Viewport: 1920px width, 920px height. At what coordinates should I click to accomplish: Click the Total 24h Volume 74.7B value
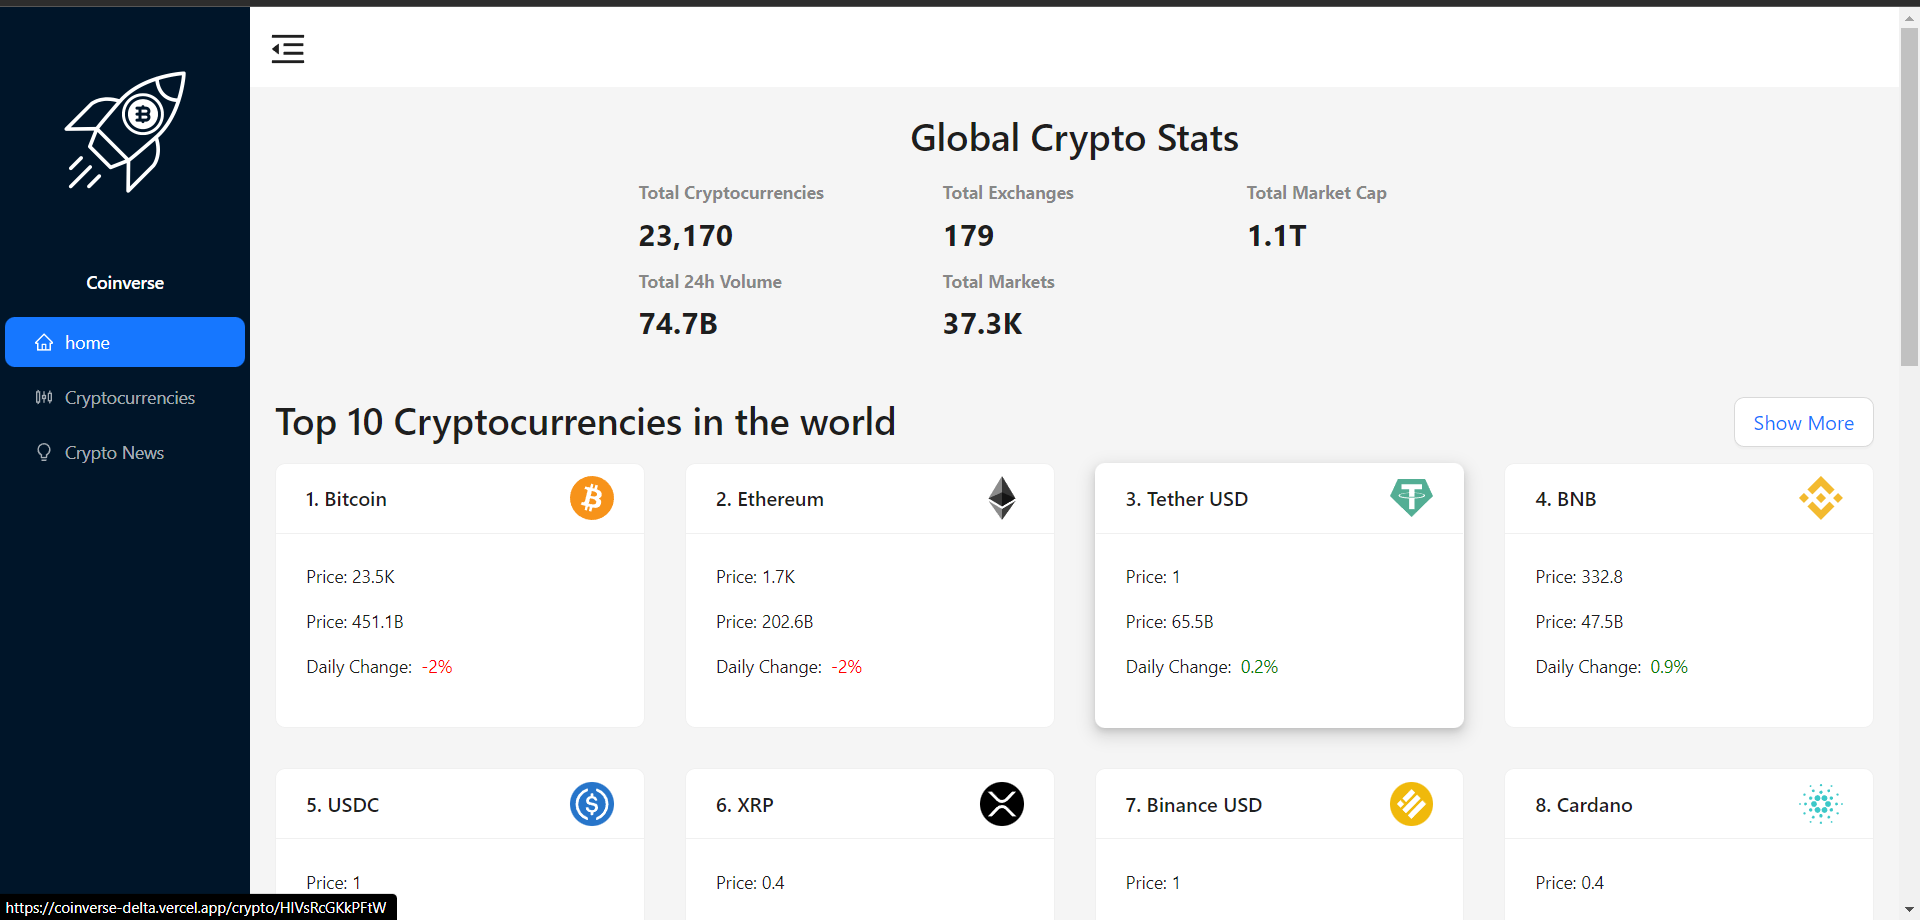click(678, 324)
